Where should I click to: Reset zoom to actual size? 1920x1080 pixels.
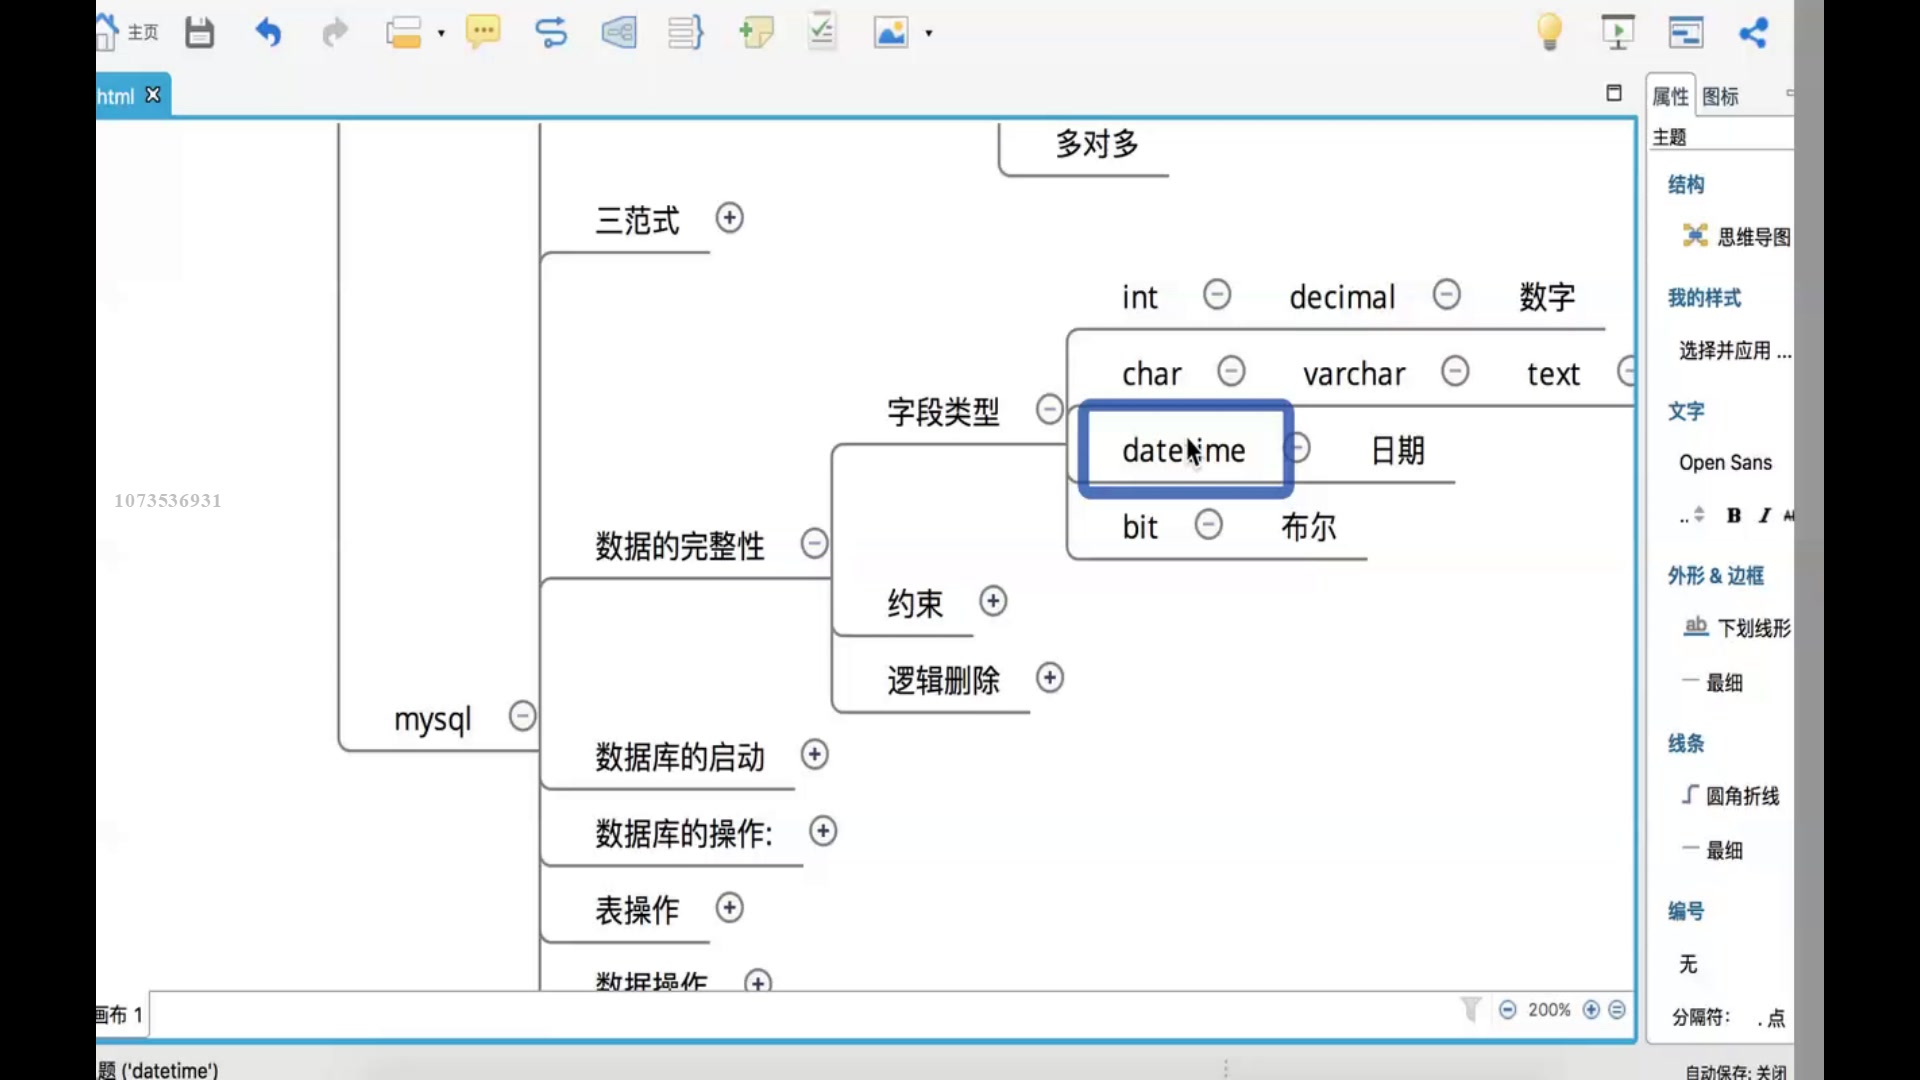point(1617,1010)
